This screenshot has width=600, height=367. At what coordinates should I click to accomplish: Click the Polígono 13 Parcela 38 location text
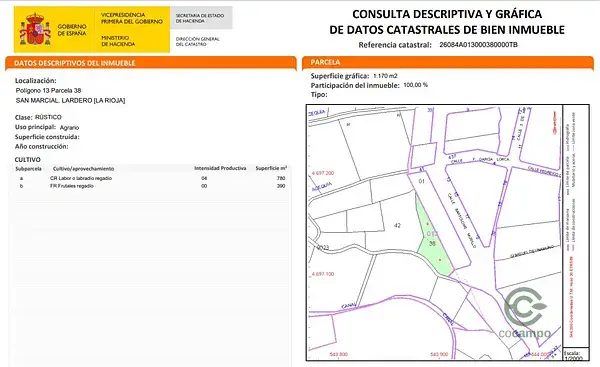49,91
